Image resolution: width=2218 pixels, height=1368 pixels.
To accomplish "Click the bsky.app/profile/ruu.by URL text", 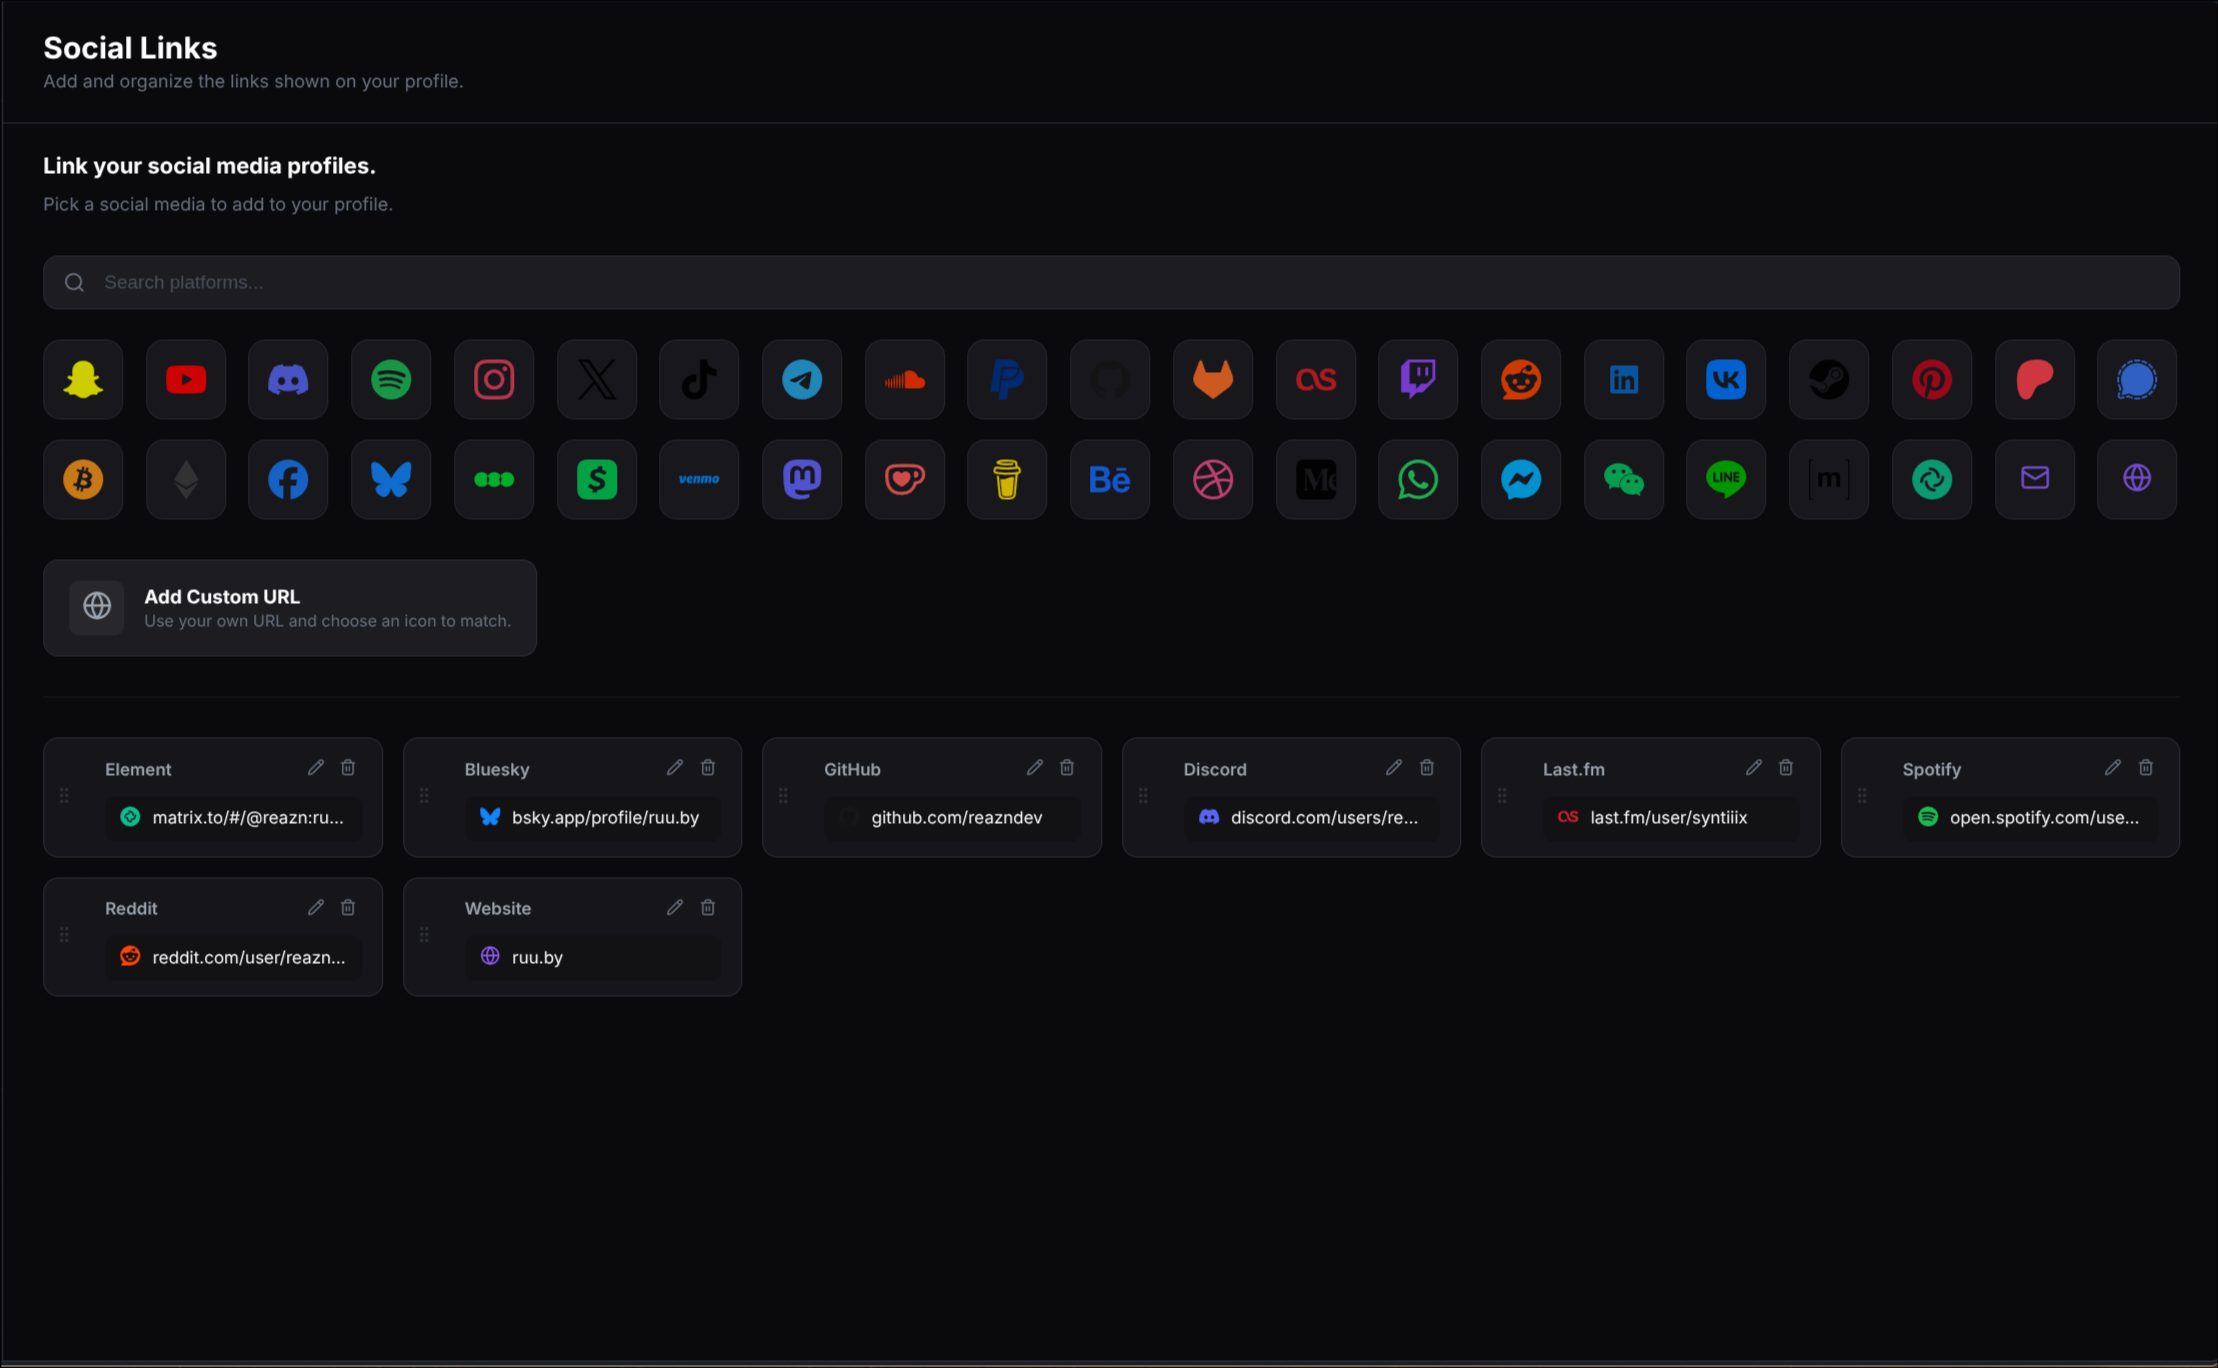I will pyautogui.click(x=605, y=818).
